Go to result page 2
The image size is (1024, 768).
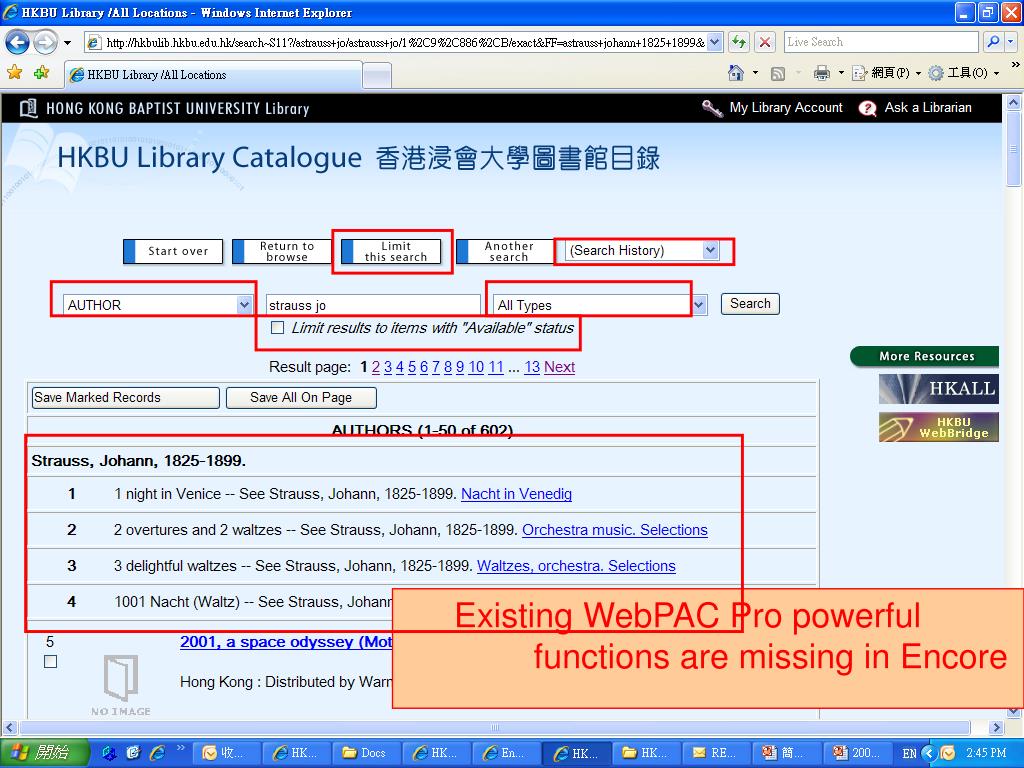tap(376, 367)
